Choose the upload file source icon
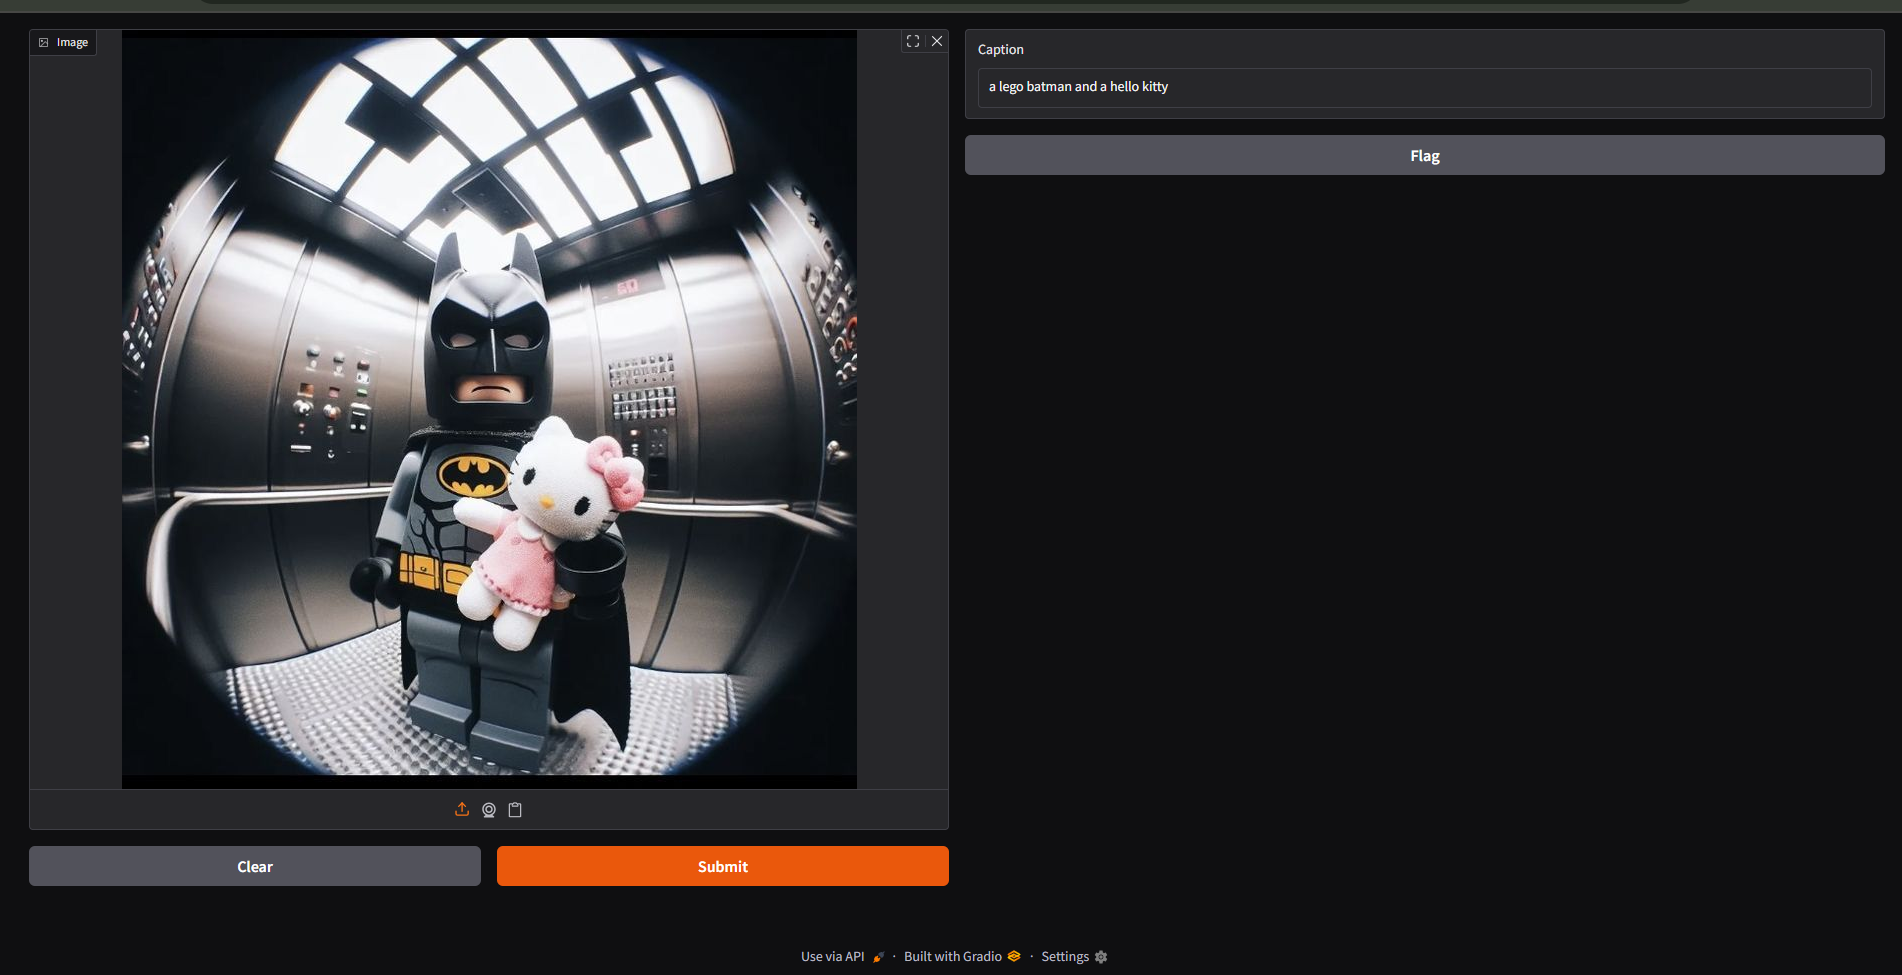This screenshot has height=975, width=1902. coord(462,810)
